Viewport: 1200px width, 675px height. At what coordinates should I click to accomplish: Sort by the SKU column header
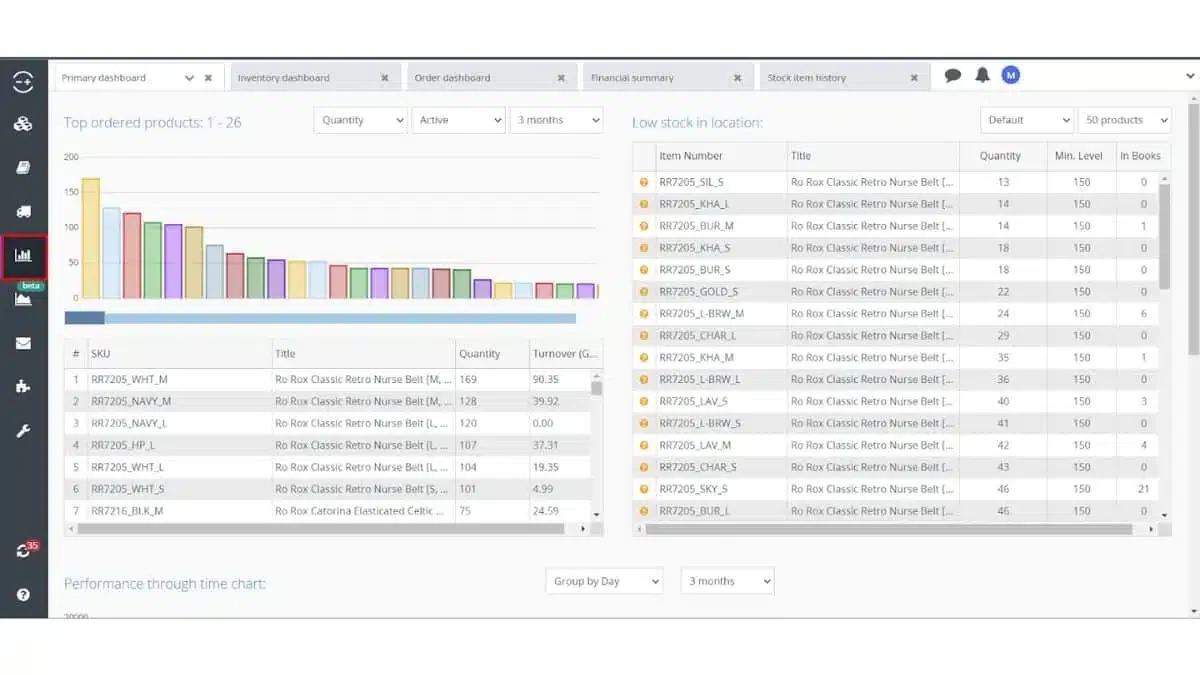pos(178,354)
